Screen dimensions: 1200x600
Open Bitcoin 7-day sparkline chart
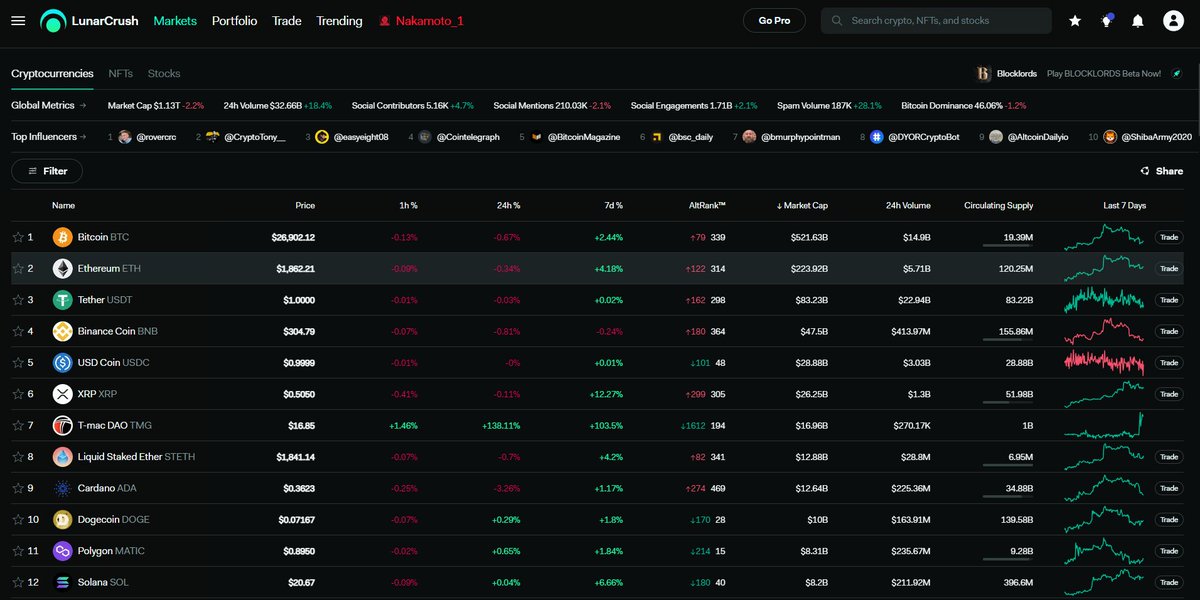(1105, 236)
